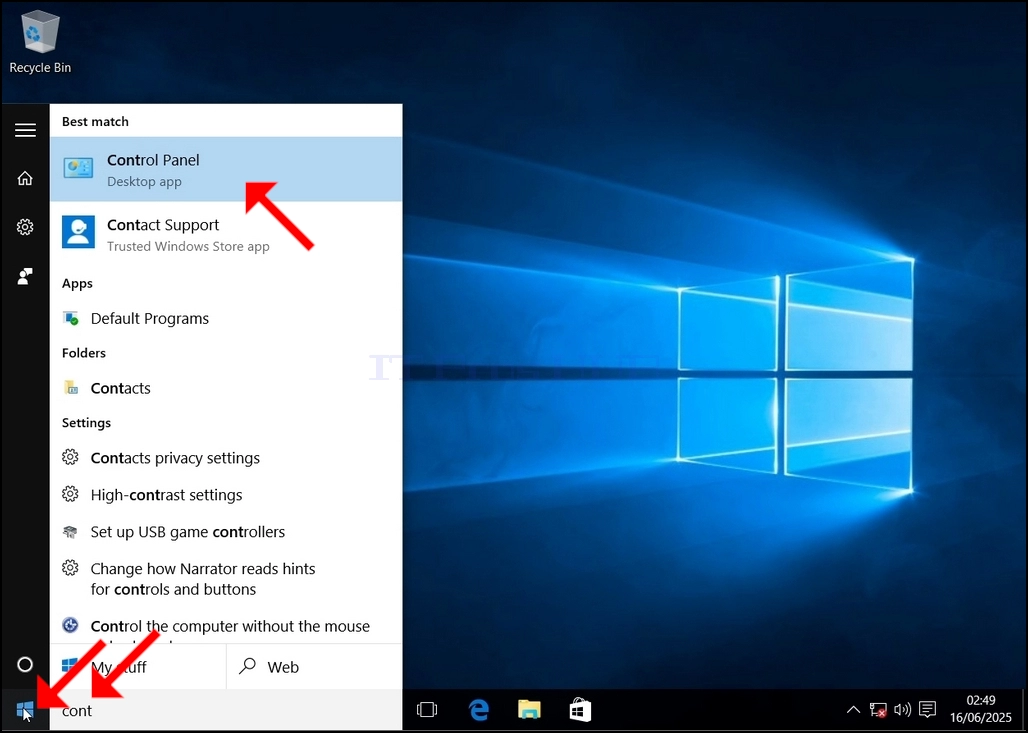Viewport: 1028px width, 733px height.
Task: Open Narrator hints for controls setting
Action: point(226,579)
